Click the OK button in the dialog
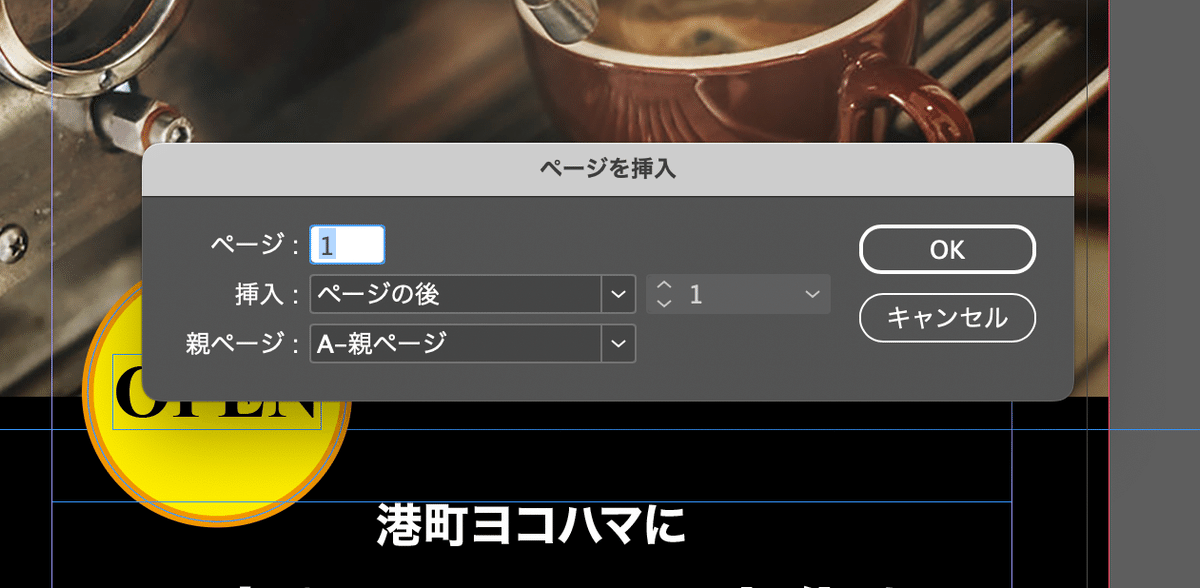This screenshot has width=1200, height=588. (x=947, y=249)
